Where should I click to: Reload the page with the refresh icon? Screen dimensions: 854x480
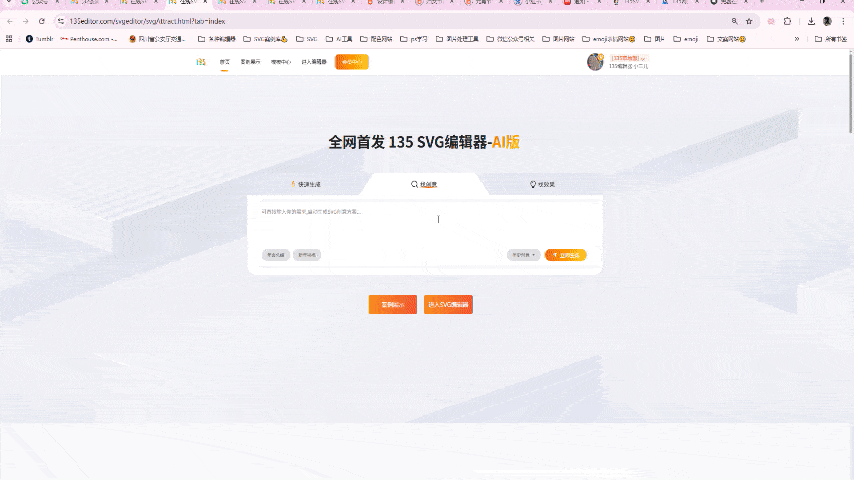tap(42, 21)
